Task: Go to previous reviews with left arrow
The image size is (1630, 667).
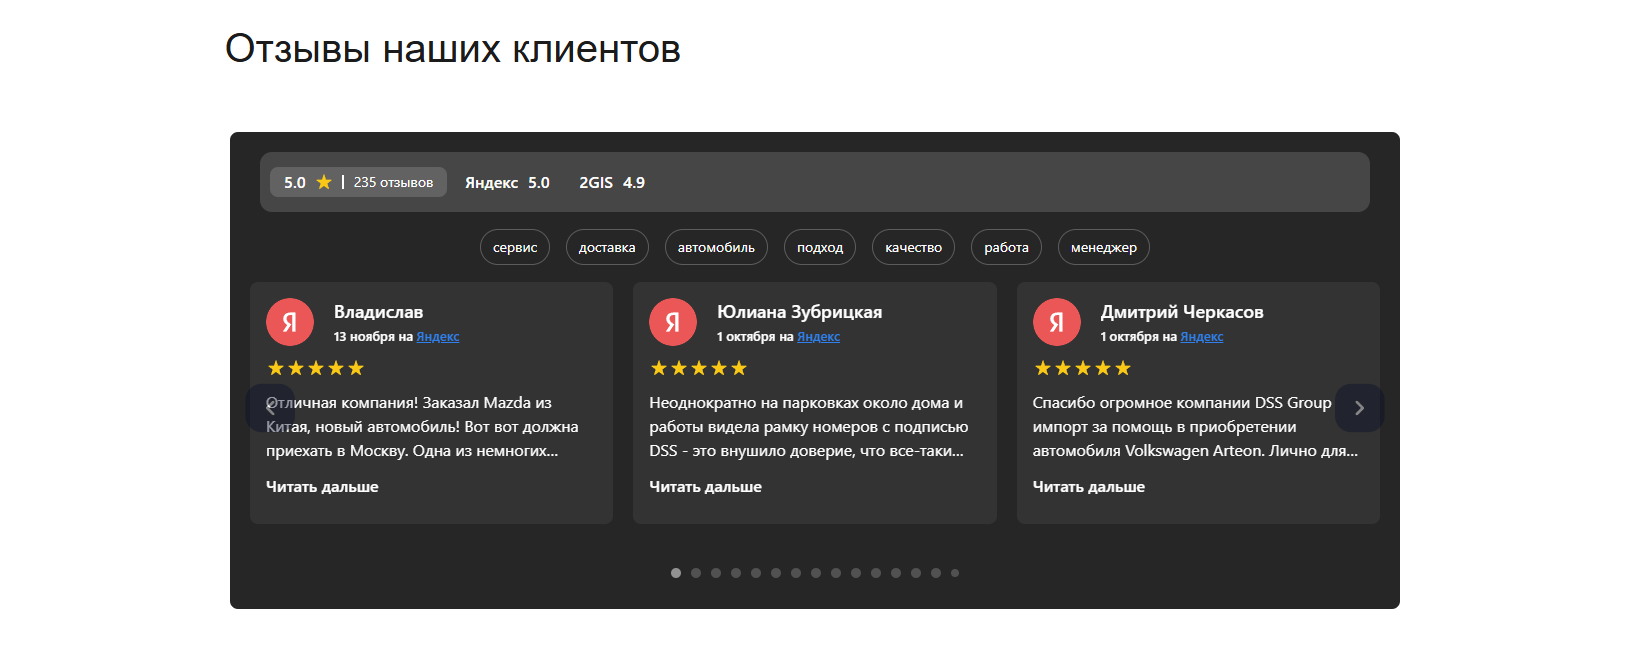Action: pos(270,408)
